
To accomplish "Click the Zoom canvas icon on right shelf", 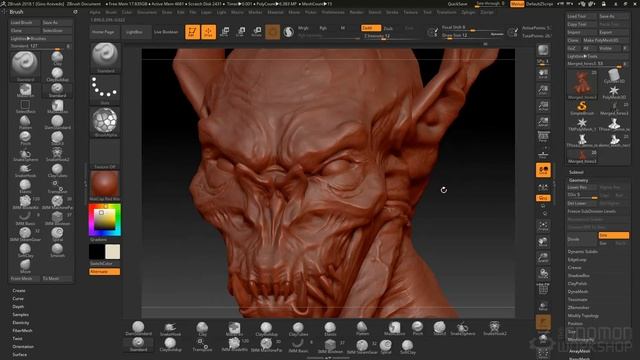I will [x=543, y=90].
